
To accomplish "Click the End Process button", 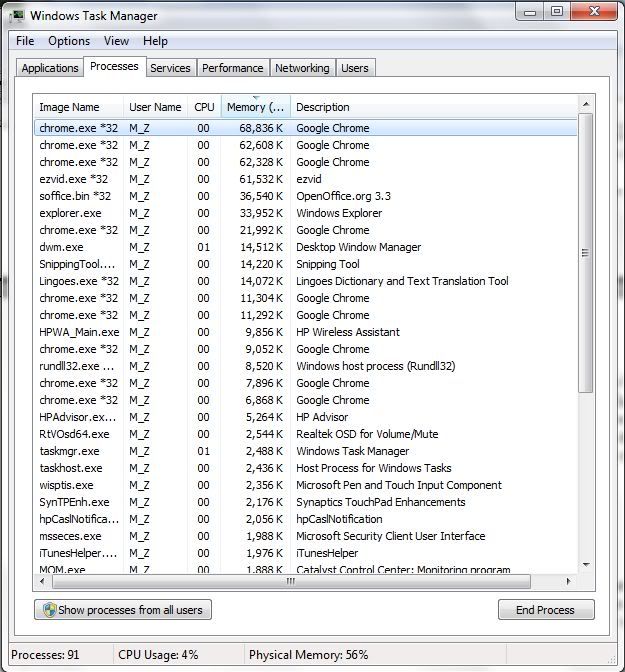I will tap(546, 609).
